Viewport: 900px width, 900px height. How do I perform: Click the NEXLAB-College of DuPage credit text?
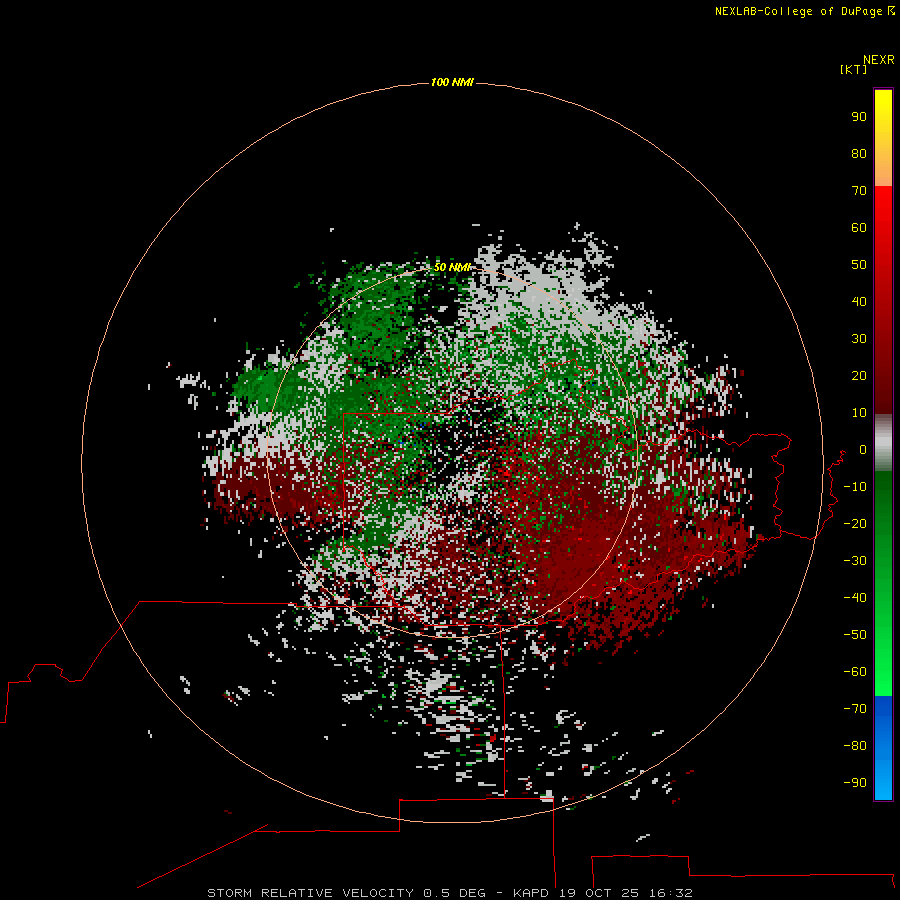tap(798, 11)
